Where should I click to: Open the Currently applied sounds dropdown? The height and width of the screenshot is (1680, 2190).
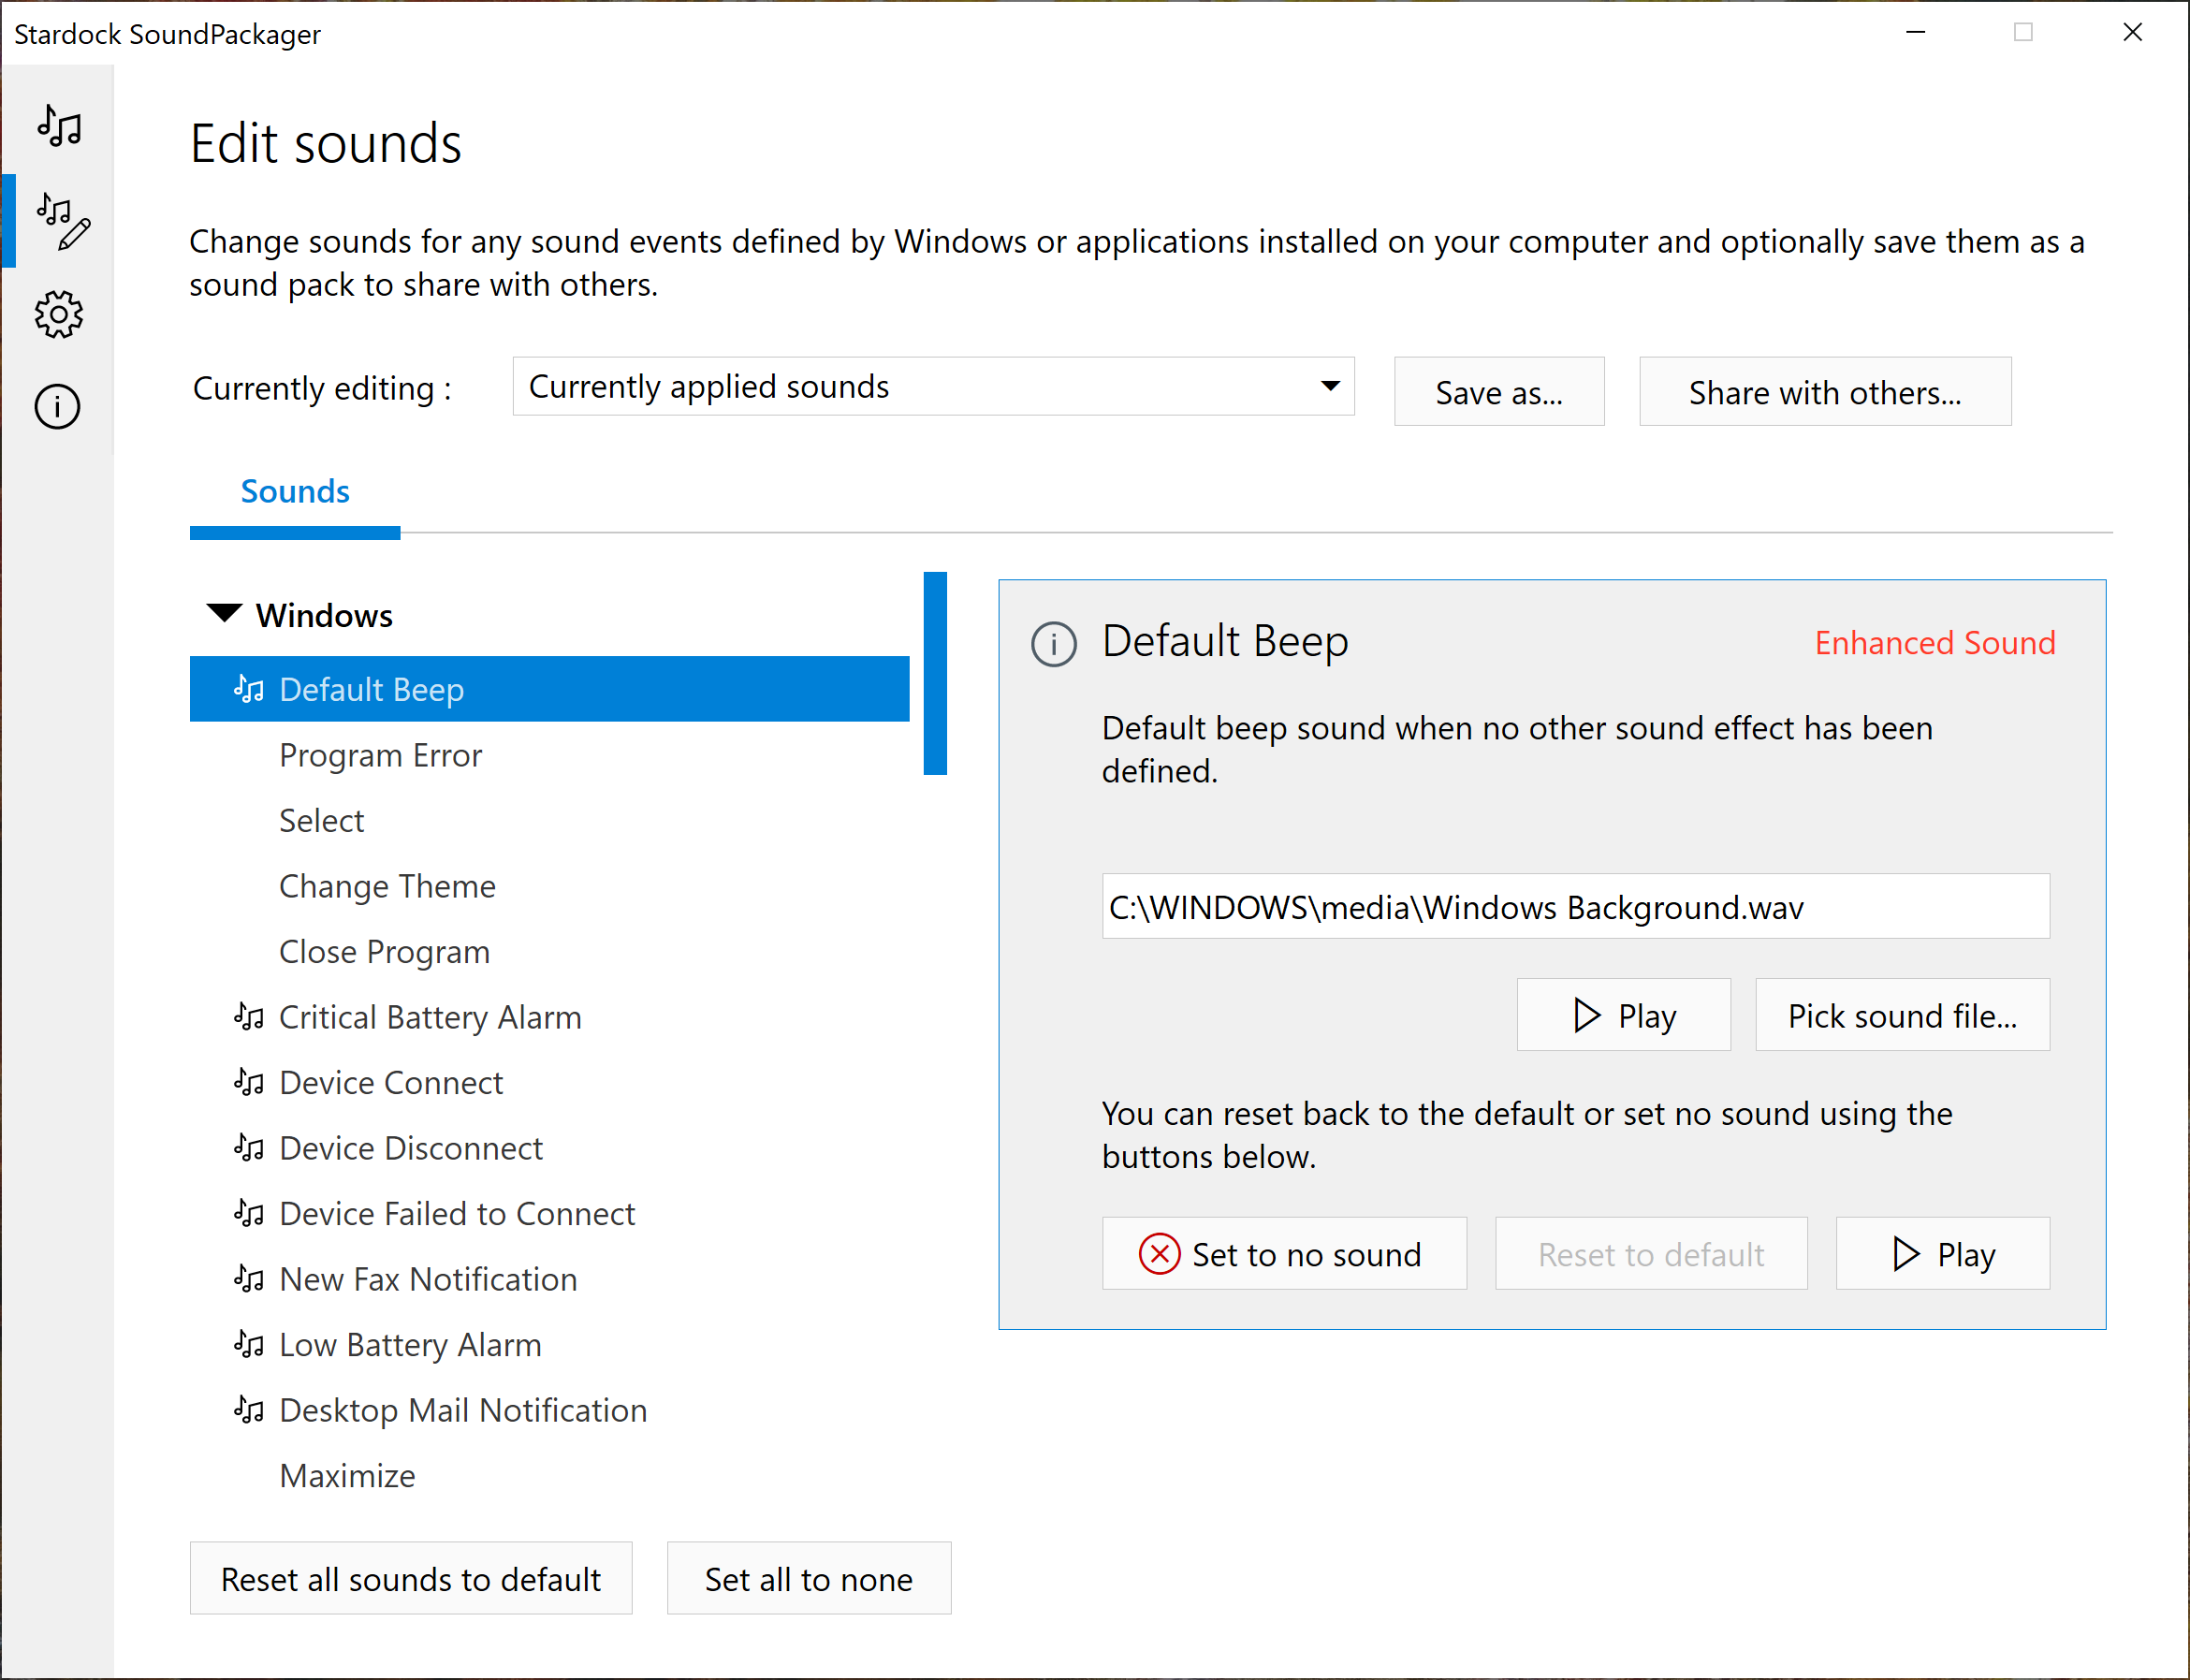(933, 387)
